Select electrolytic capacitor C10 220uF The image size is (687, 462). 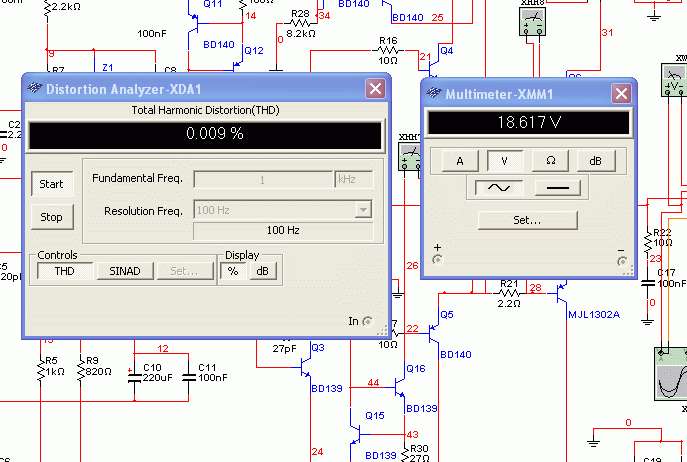coord(134,377)
